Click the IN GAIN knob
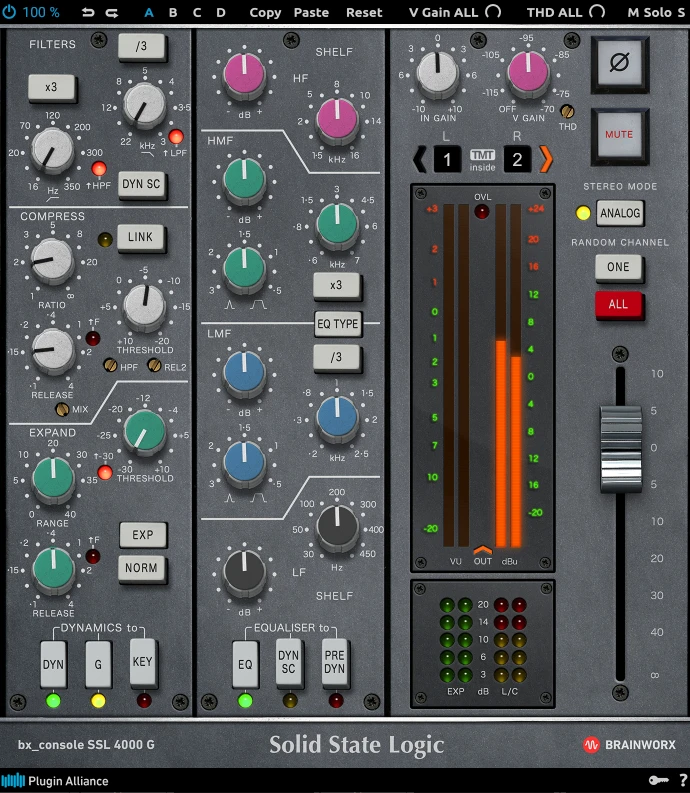 point(437,72)
